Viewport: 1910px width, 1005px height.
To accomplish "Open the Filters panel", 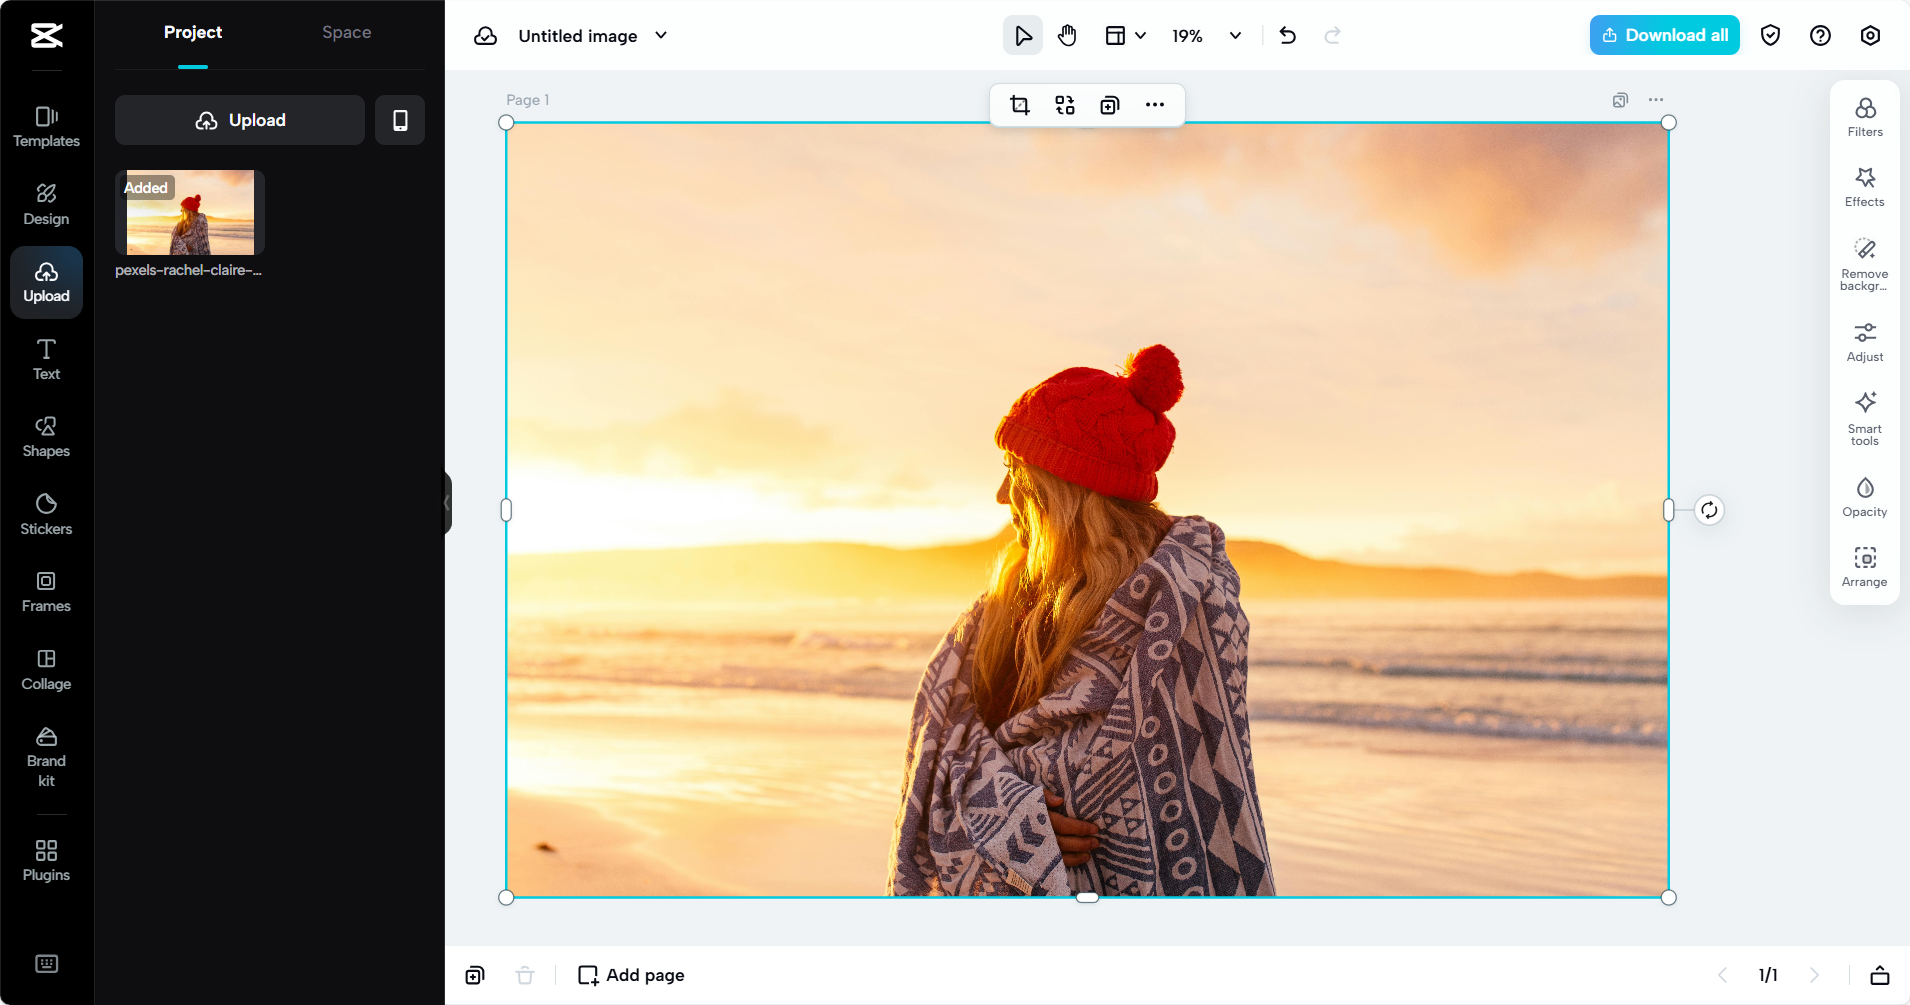I will tap(1864, 117).
